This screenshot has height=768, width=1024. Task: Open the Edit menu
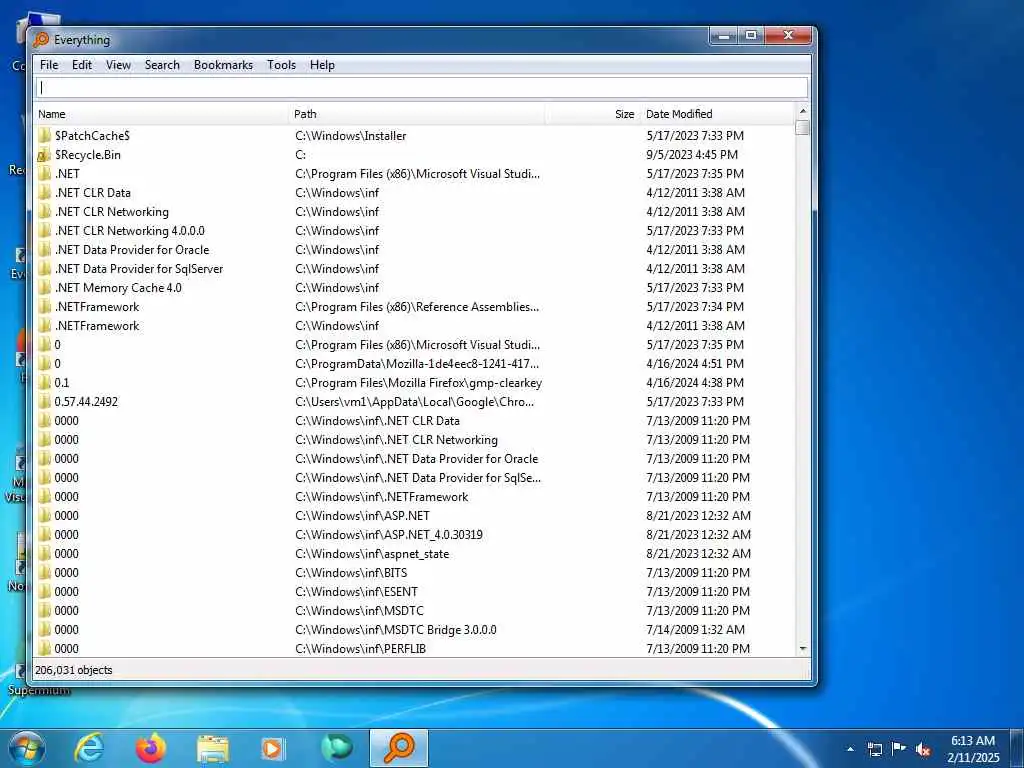(x=82, y=65)
